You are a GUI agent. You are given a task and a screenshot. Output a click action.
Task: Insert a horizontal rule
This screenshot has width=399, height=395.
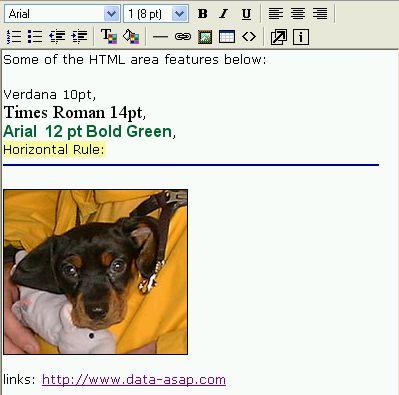coord(160,37)
